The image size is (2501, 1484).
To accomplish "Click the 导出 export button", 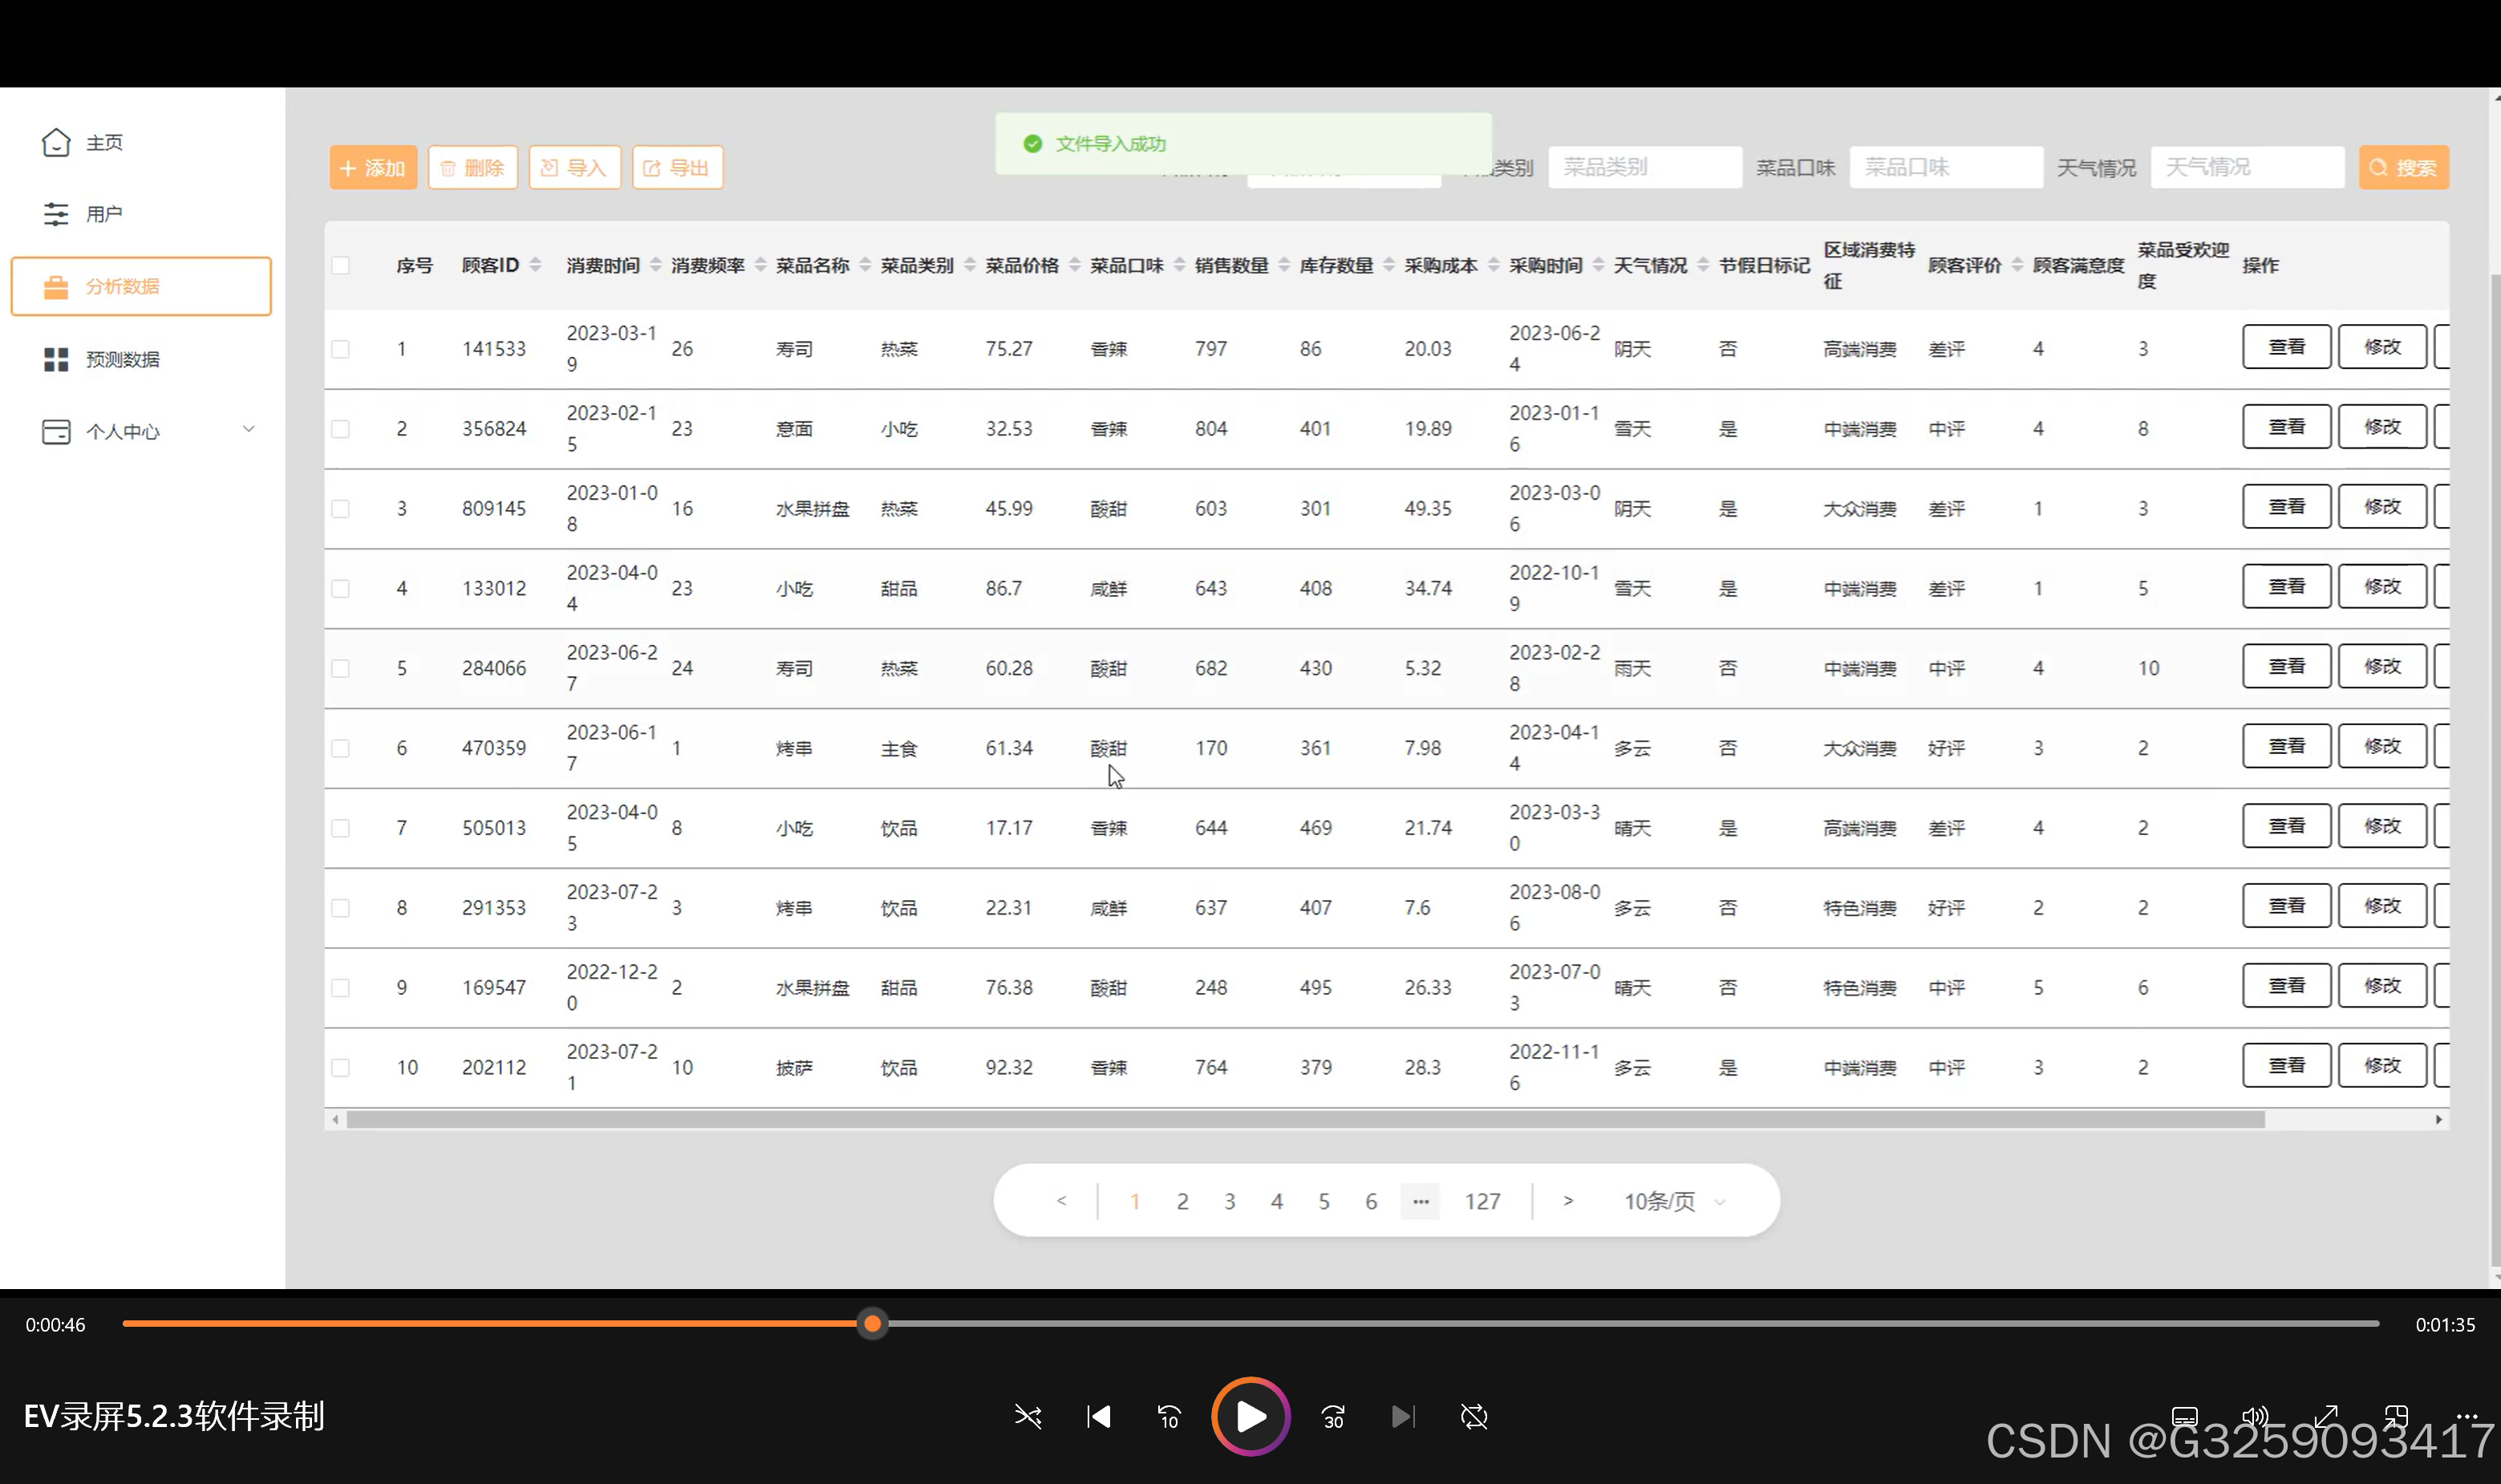I will pos(677,167).
